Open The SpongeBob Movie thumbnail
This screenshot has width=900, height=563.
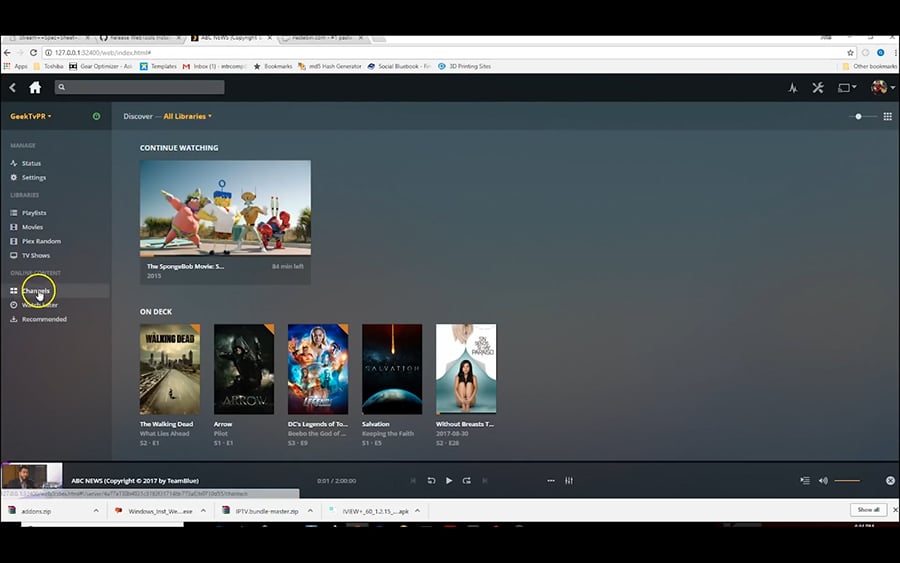[x=226, y=208]
